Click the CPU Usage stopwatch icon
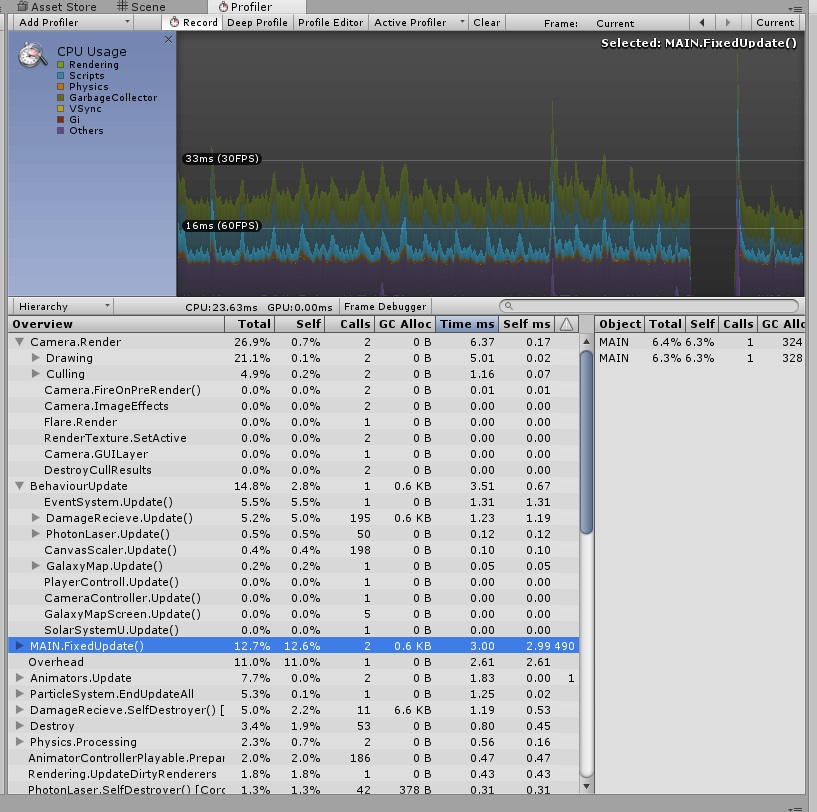Image resolution: width=817 pixels, height=812 pixels. 32,54
